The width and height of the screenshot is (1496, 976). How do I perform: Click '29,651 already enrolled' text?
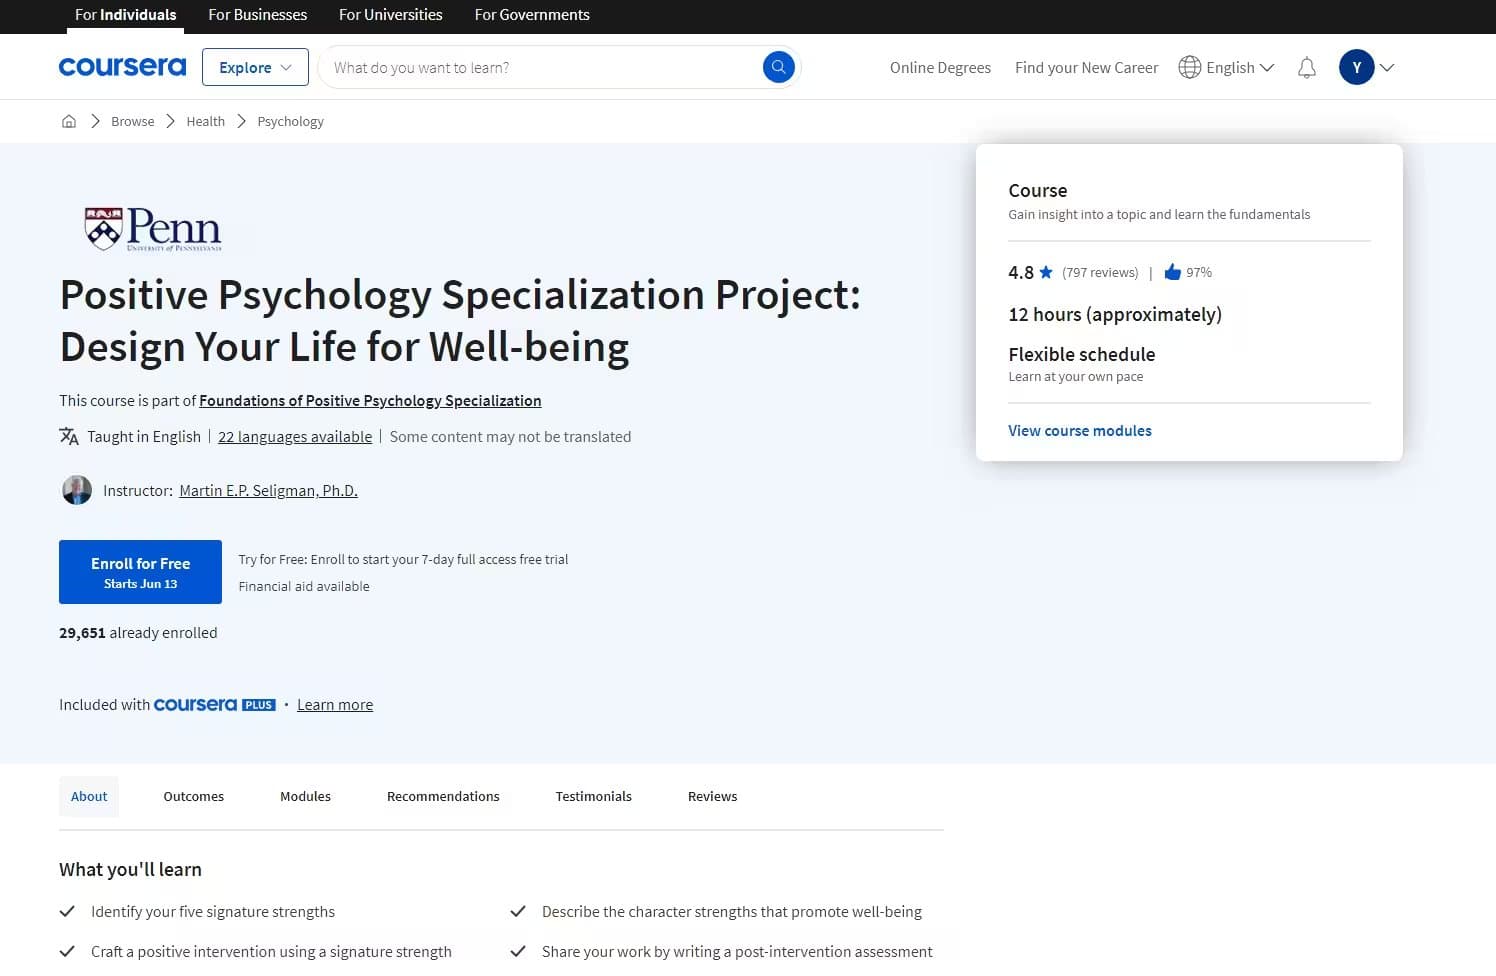click(138, 632)
